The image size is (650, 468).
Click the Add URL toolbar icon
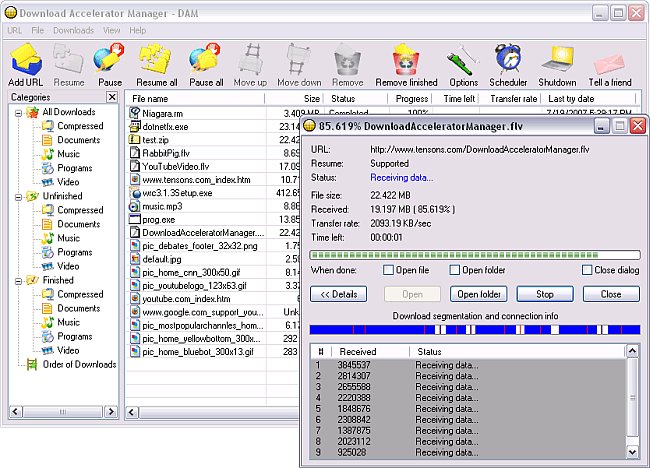coord(26,62)
